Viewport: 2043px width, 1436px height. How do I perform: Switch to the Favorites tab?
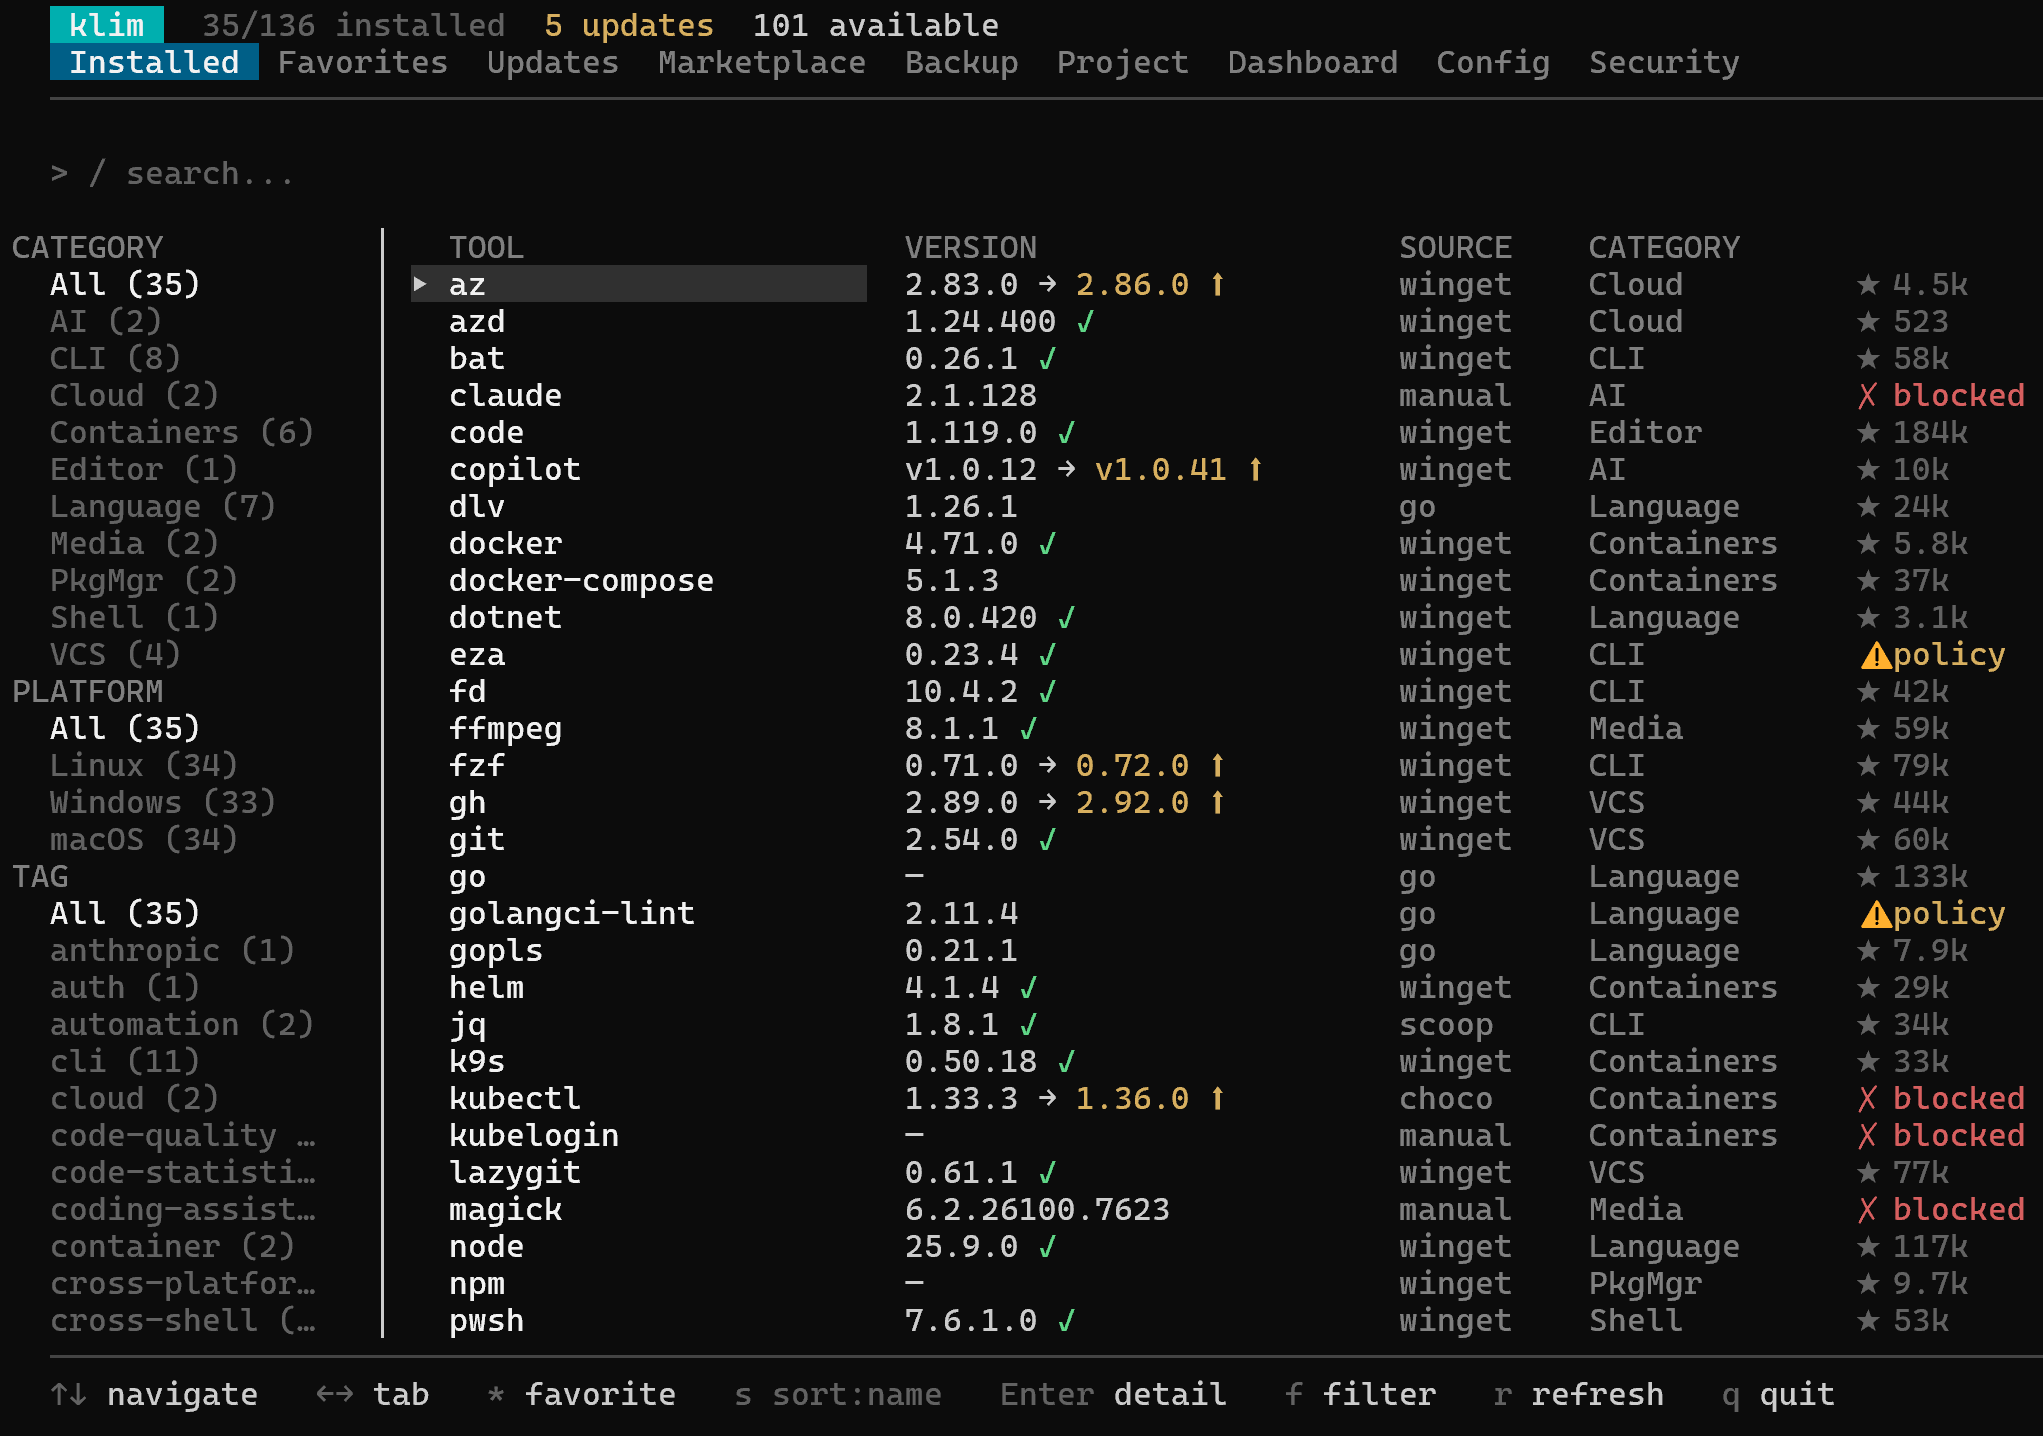tap(362, 63)
